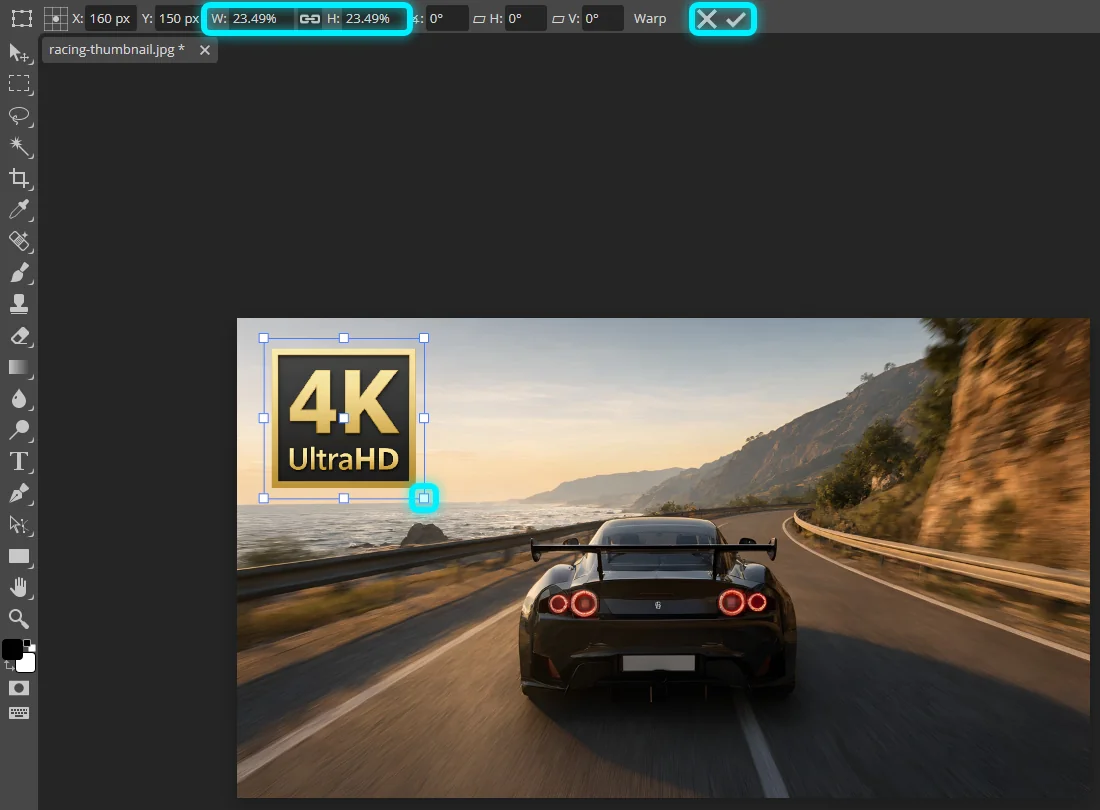
Task: Close the racing-thumbnail.jpg tab
Action: pos(204,50)
